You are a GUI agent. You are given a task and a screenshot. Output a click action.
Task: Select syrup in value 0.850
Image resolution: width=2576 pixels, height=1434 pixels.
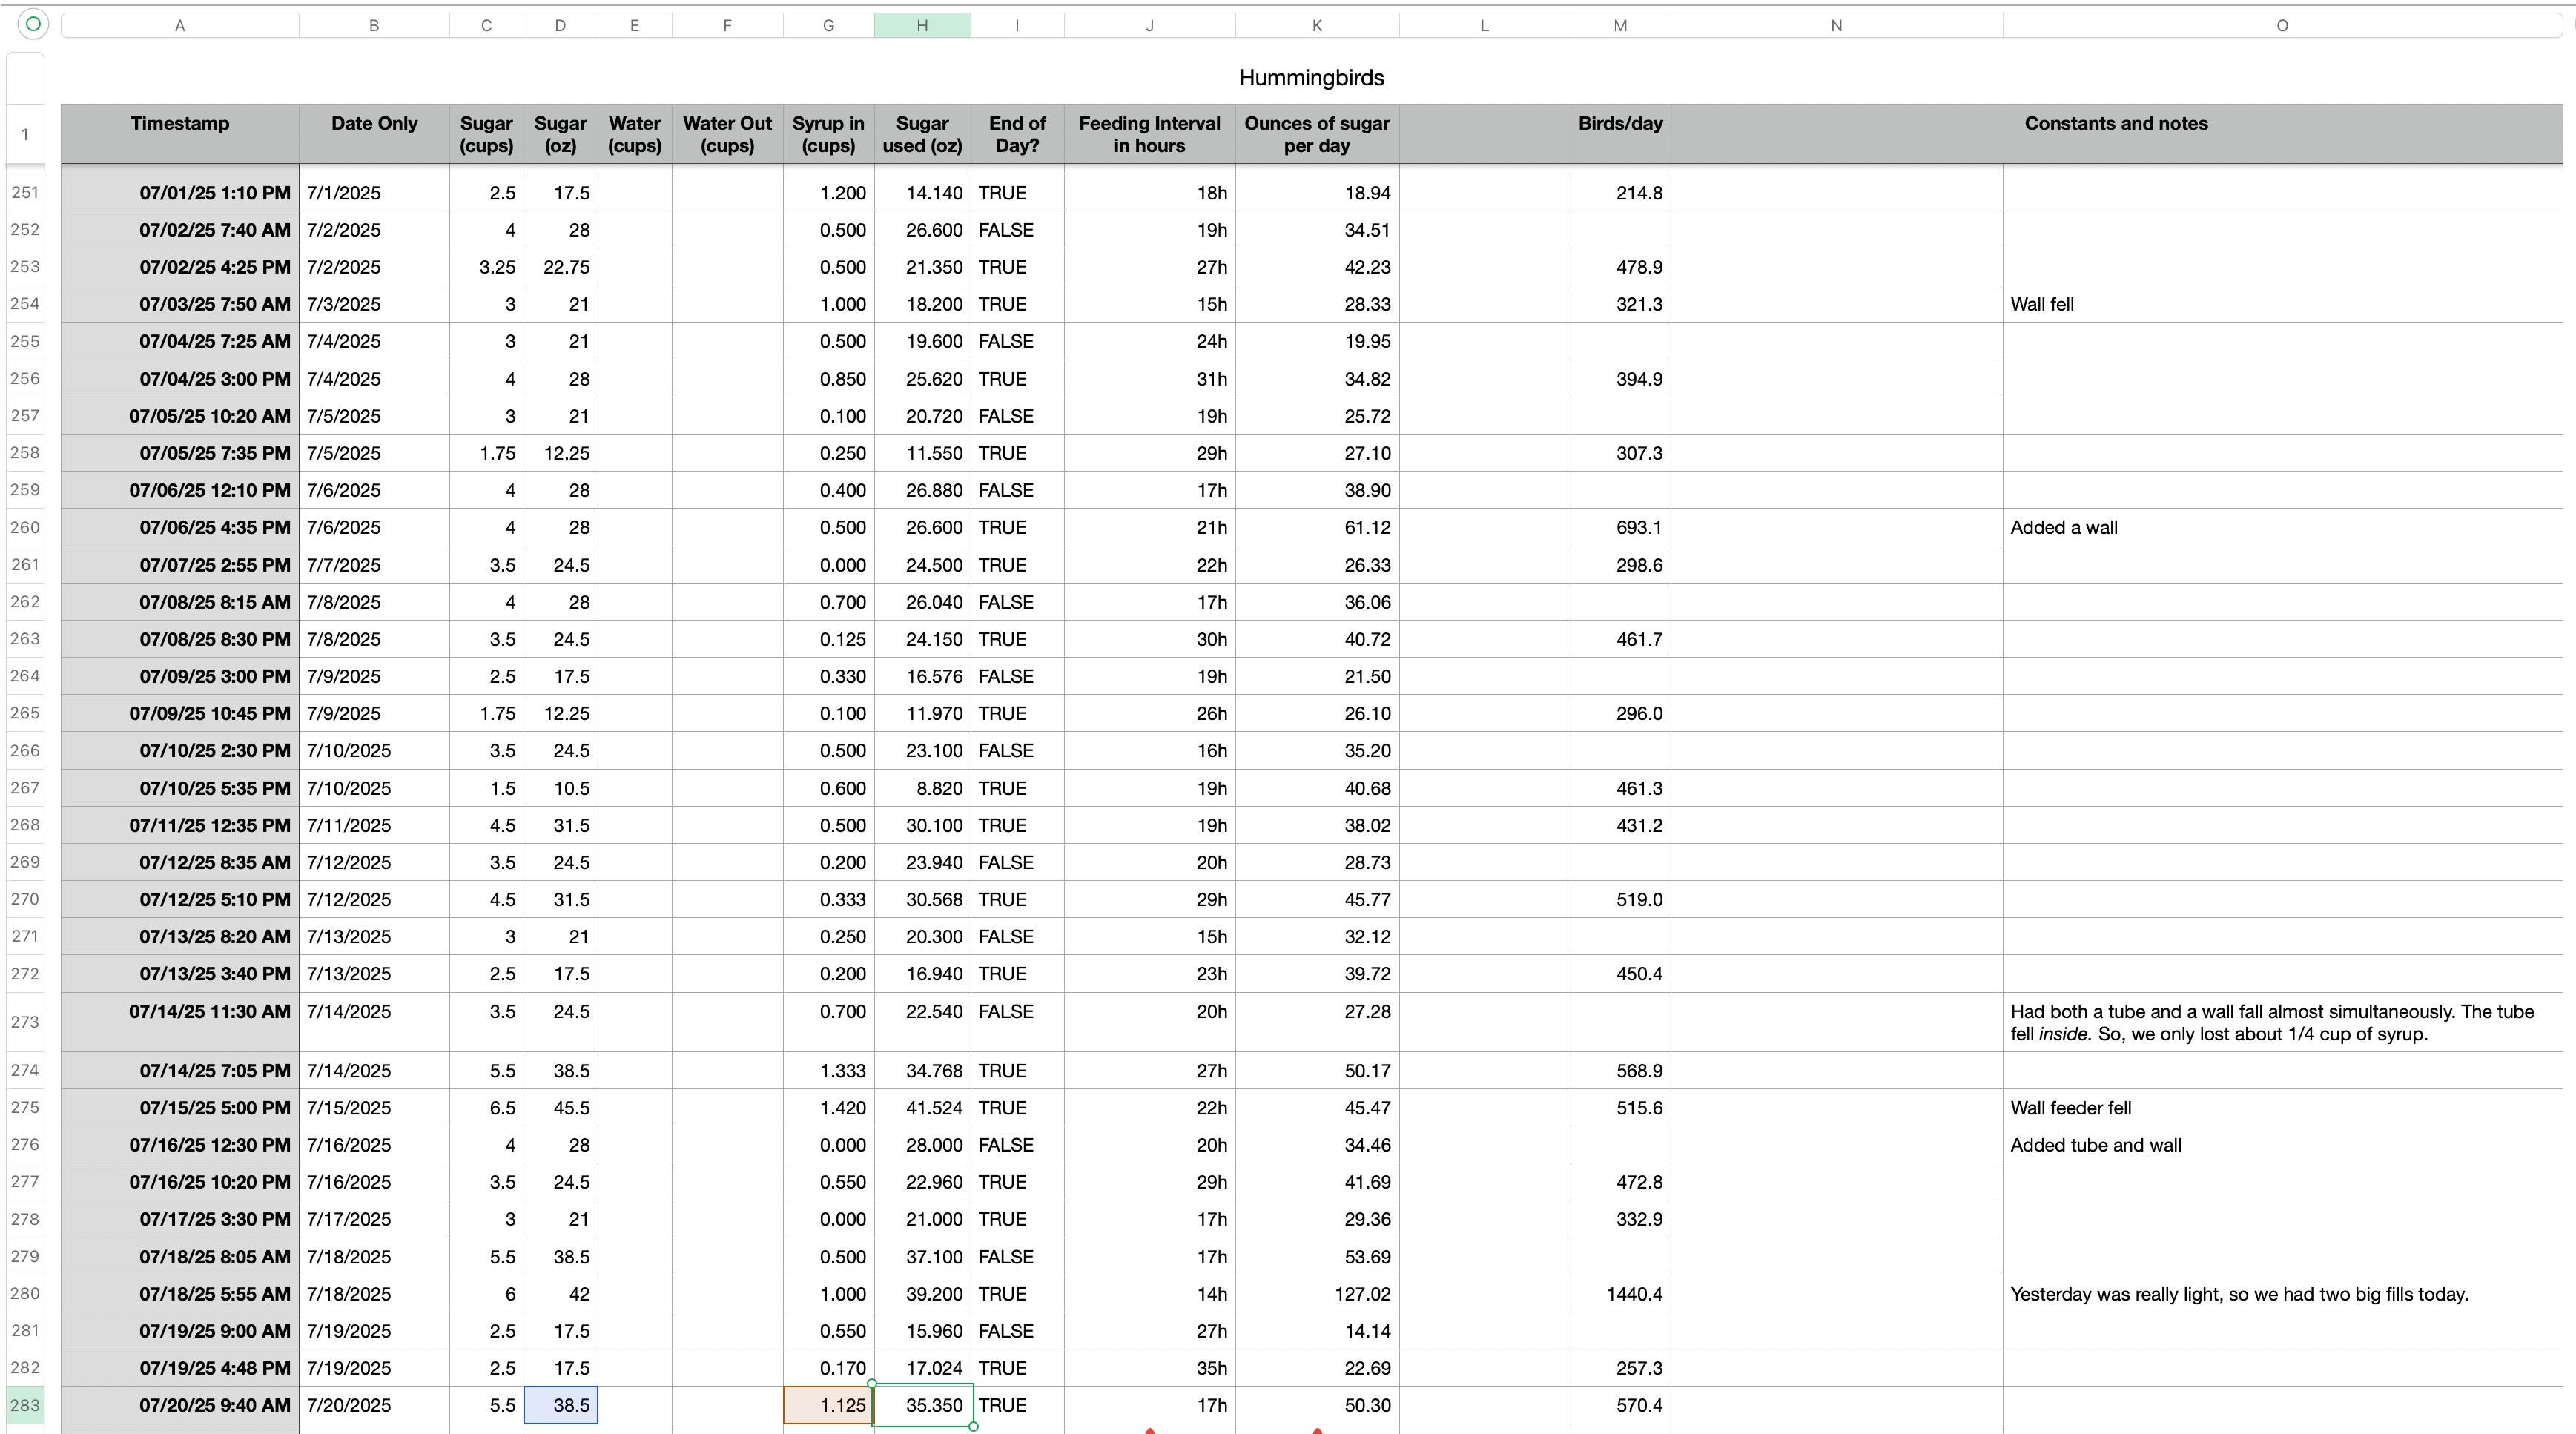pyautogui.click(x=828, y=379)
